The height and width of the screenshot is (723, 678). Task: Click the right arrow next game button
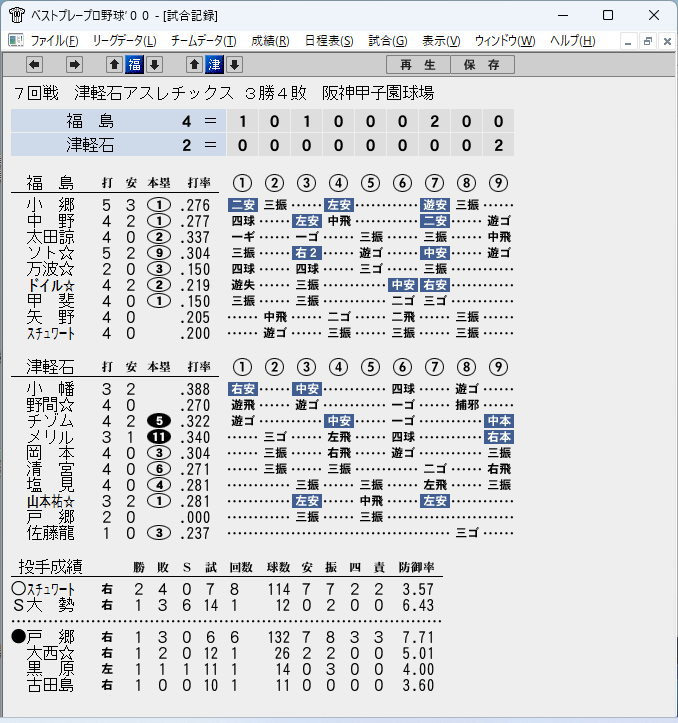(x=74, y=65)
